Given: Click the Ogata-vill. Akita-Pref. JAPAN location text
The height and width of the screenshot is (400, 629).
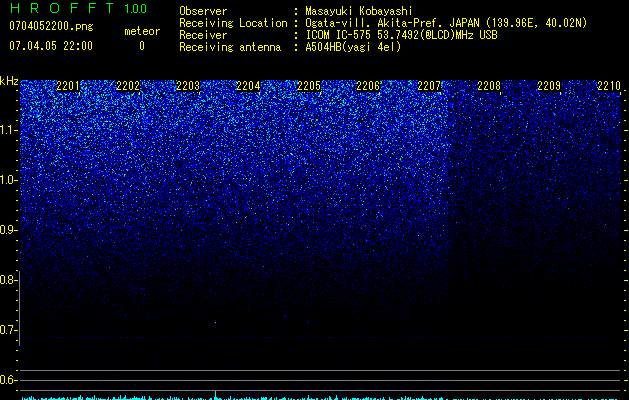Looking at the screenshot, I should (x=446, y=23).
